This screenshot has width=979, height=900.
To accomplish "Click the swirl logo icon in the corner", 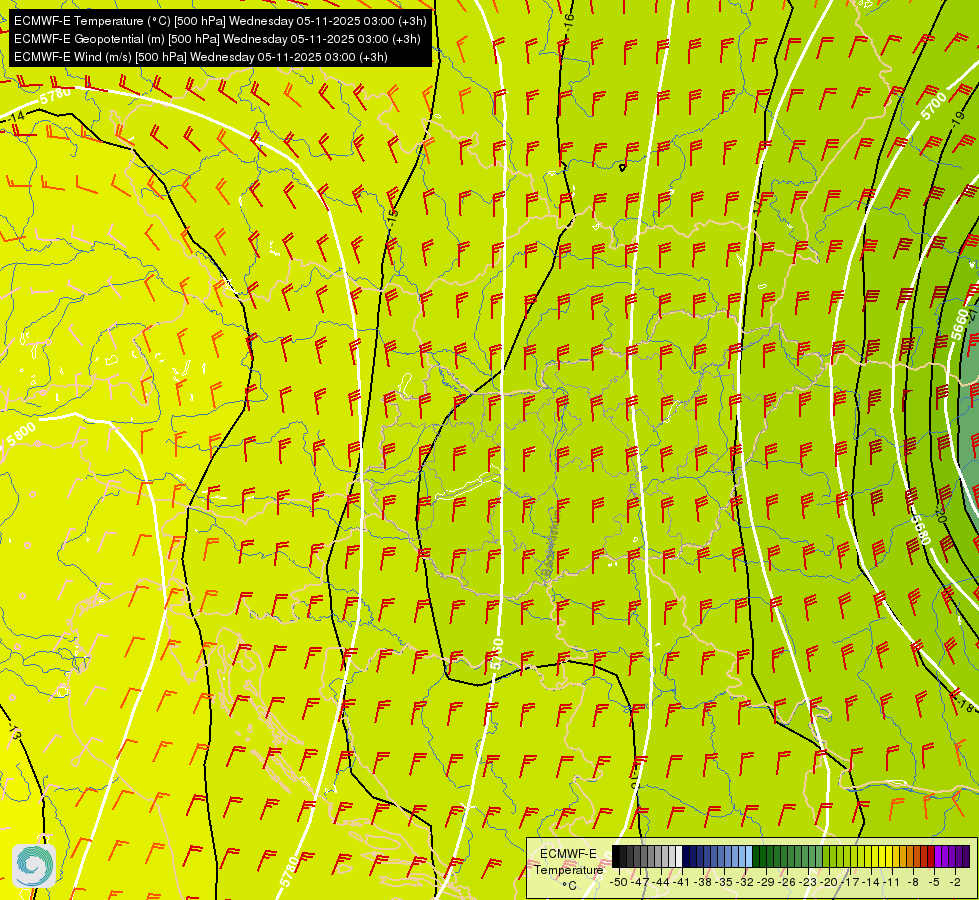I will click(x=34, y=866).
